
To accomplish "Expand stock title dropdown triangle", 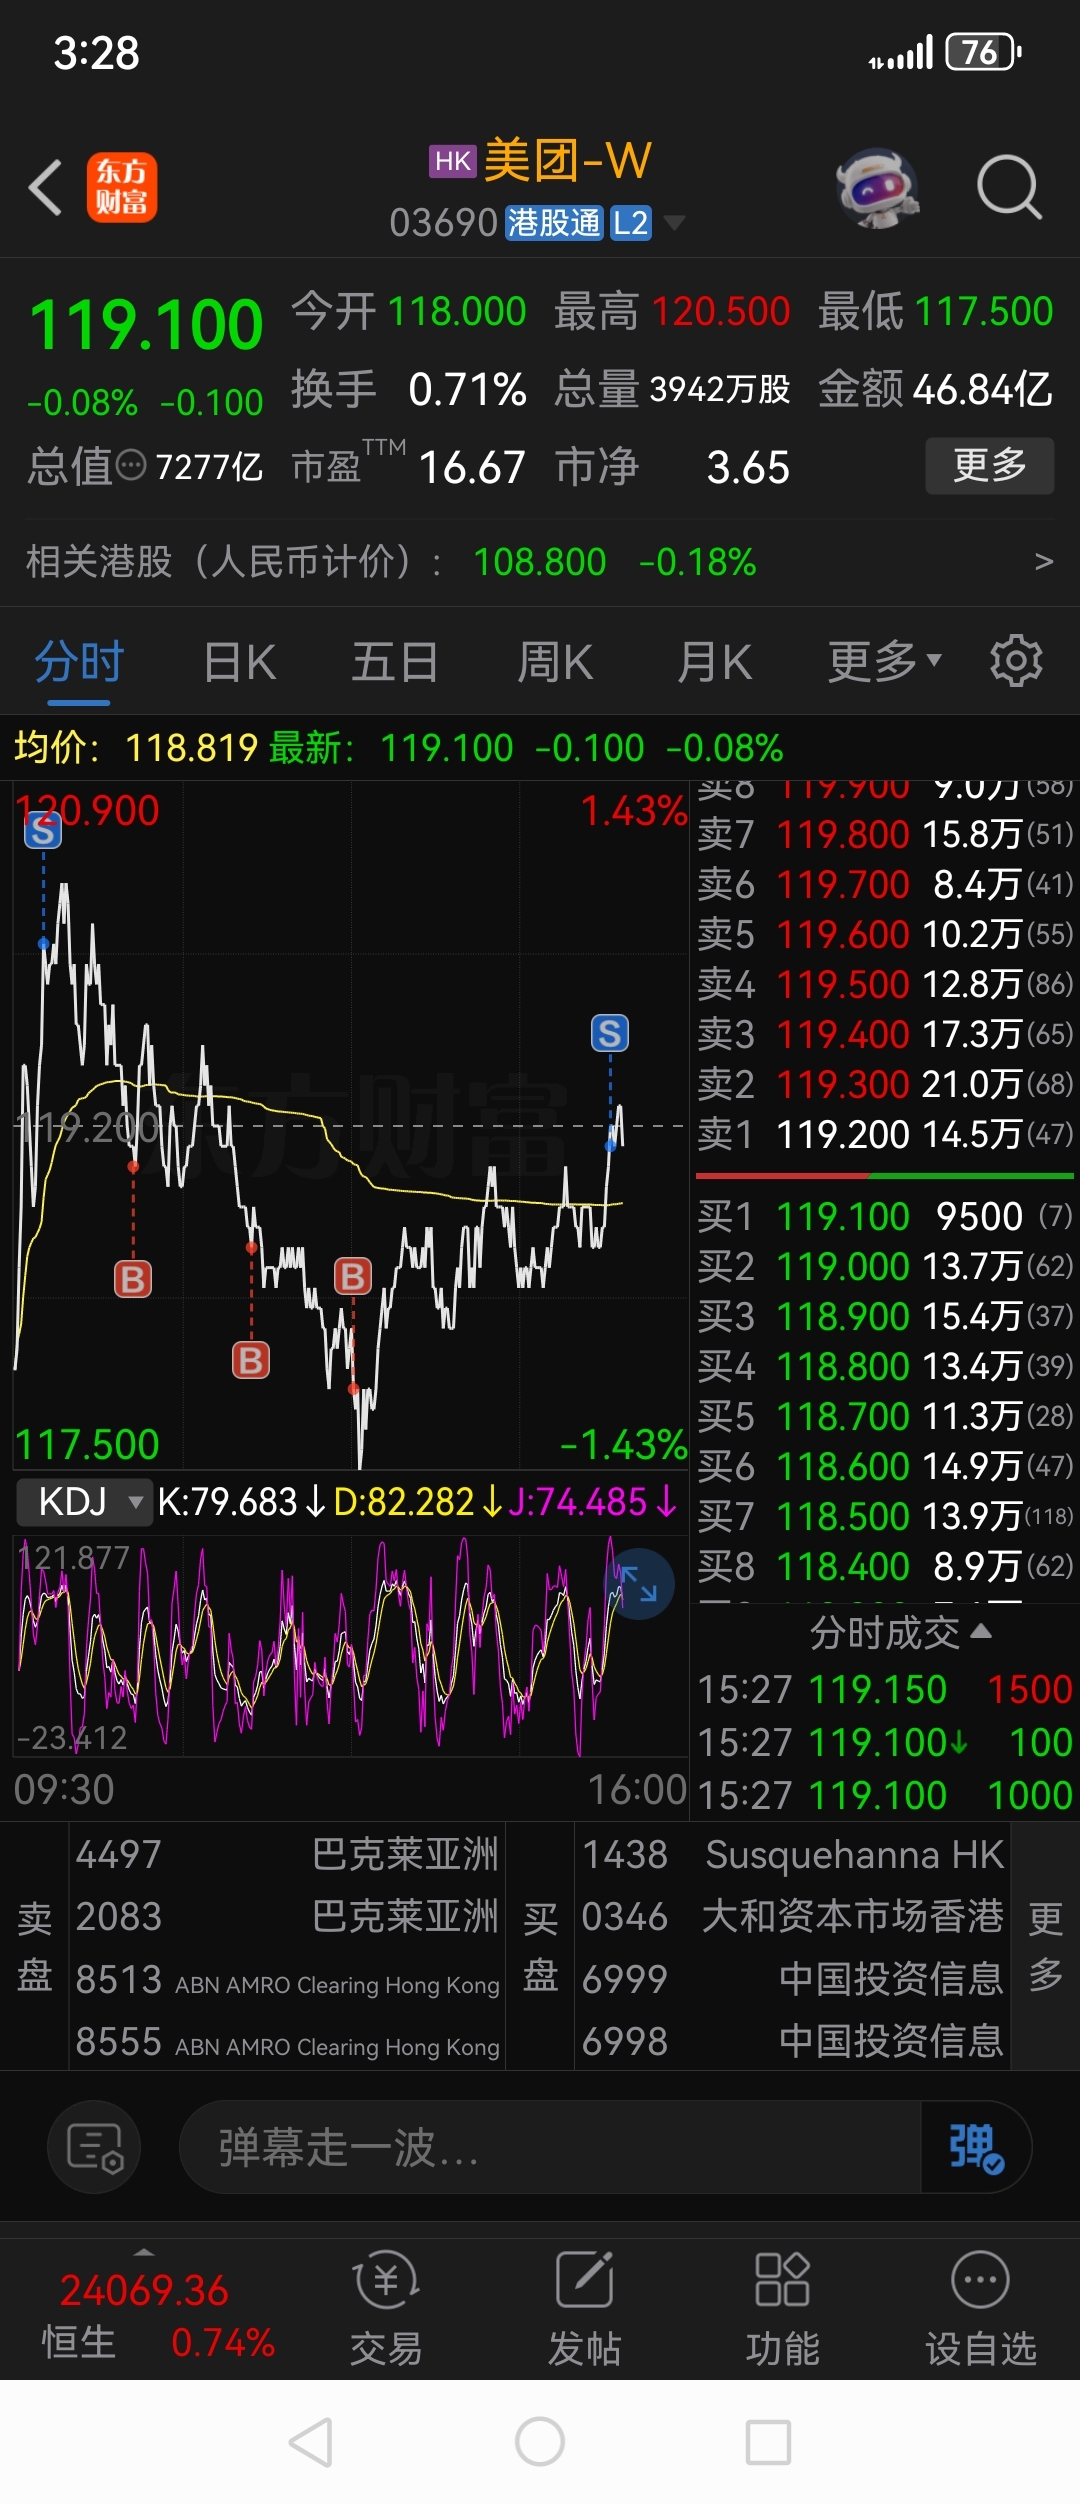I will [675, 222].
